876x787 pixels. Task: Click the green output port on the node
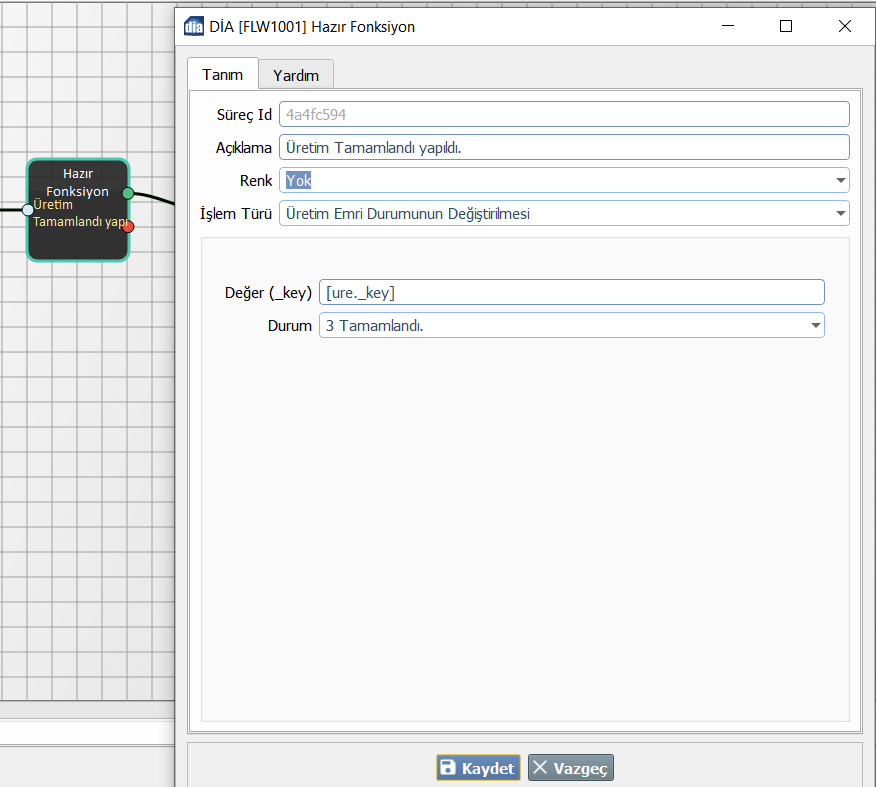coord(128,193)
